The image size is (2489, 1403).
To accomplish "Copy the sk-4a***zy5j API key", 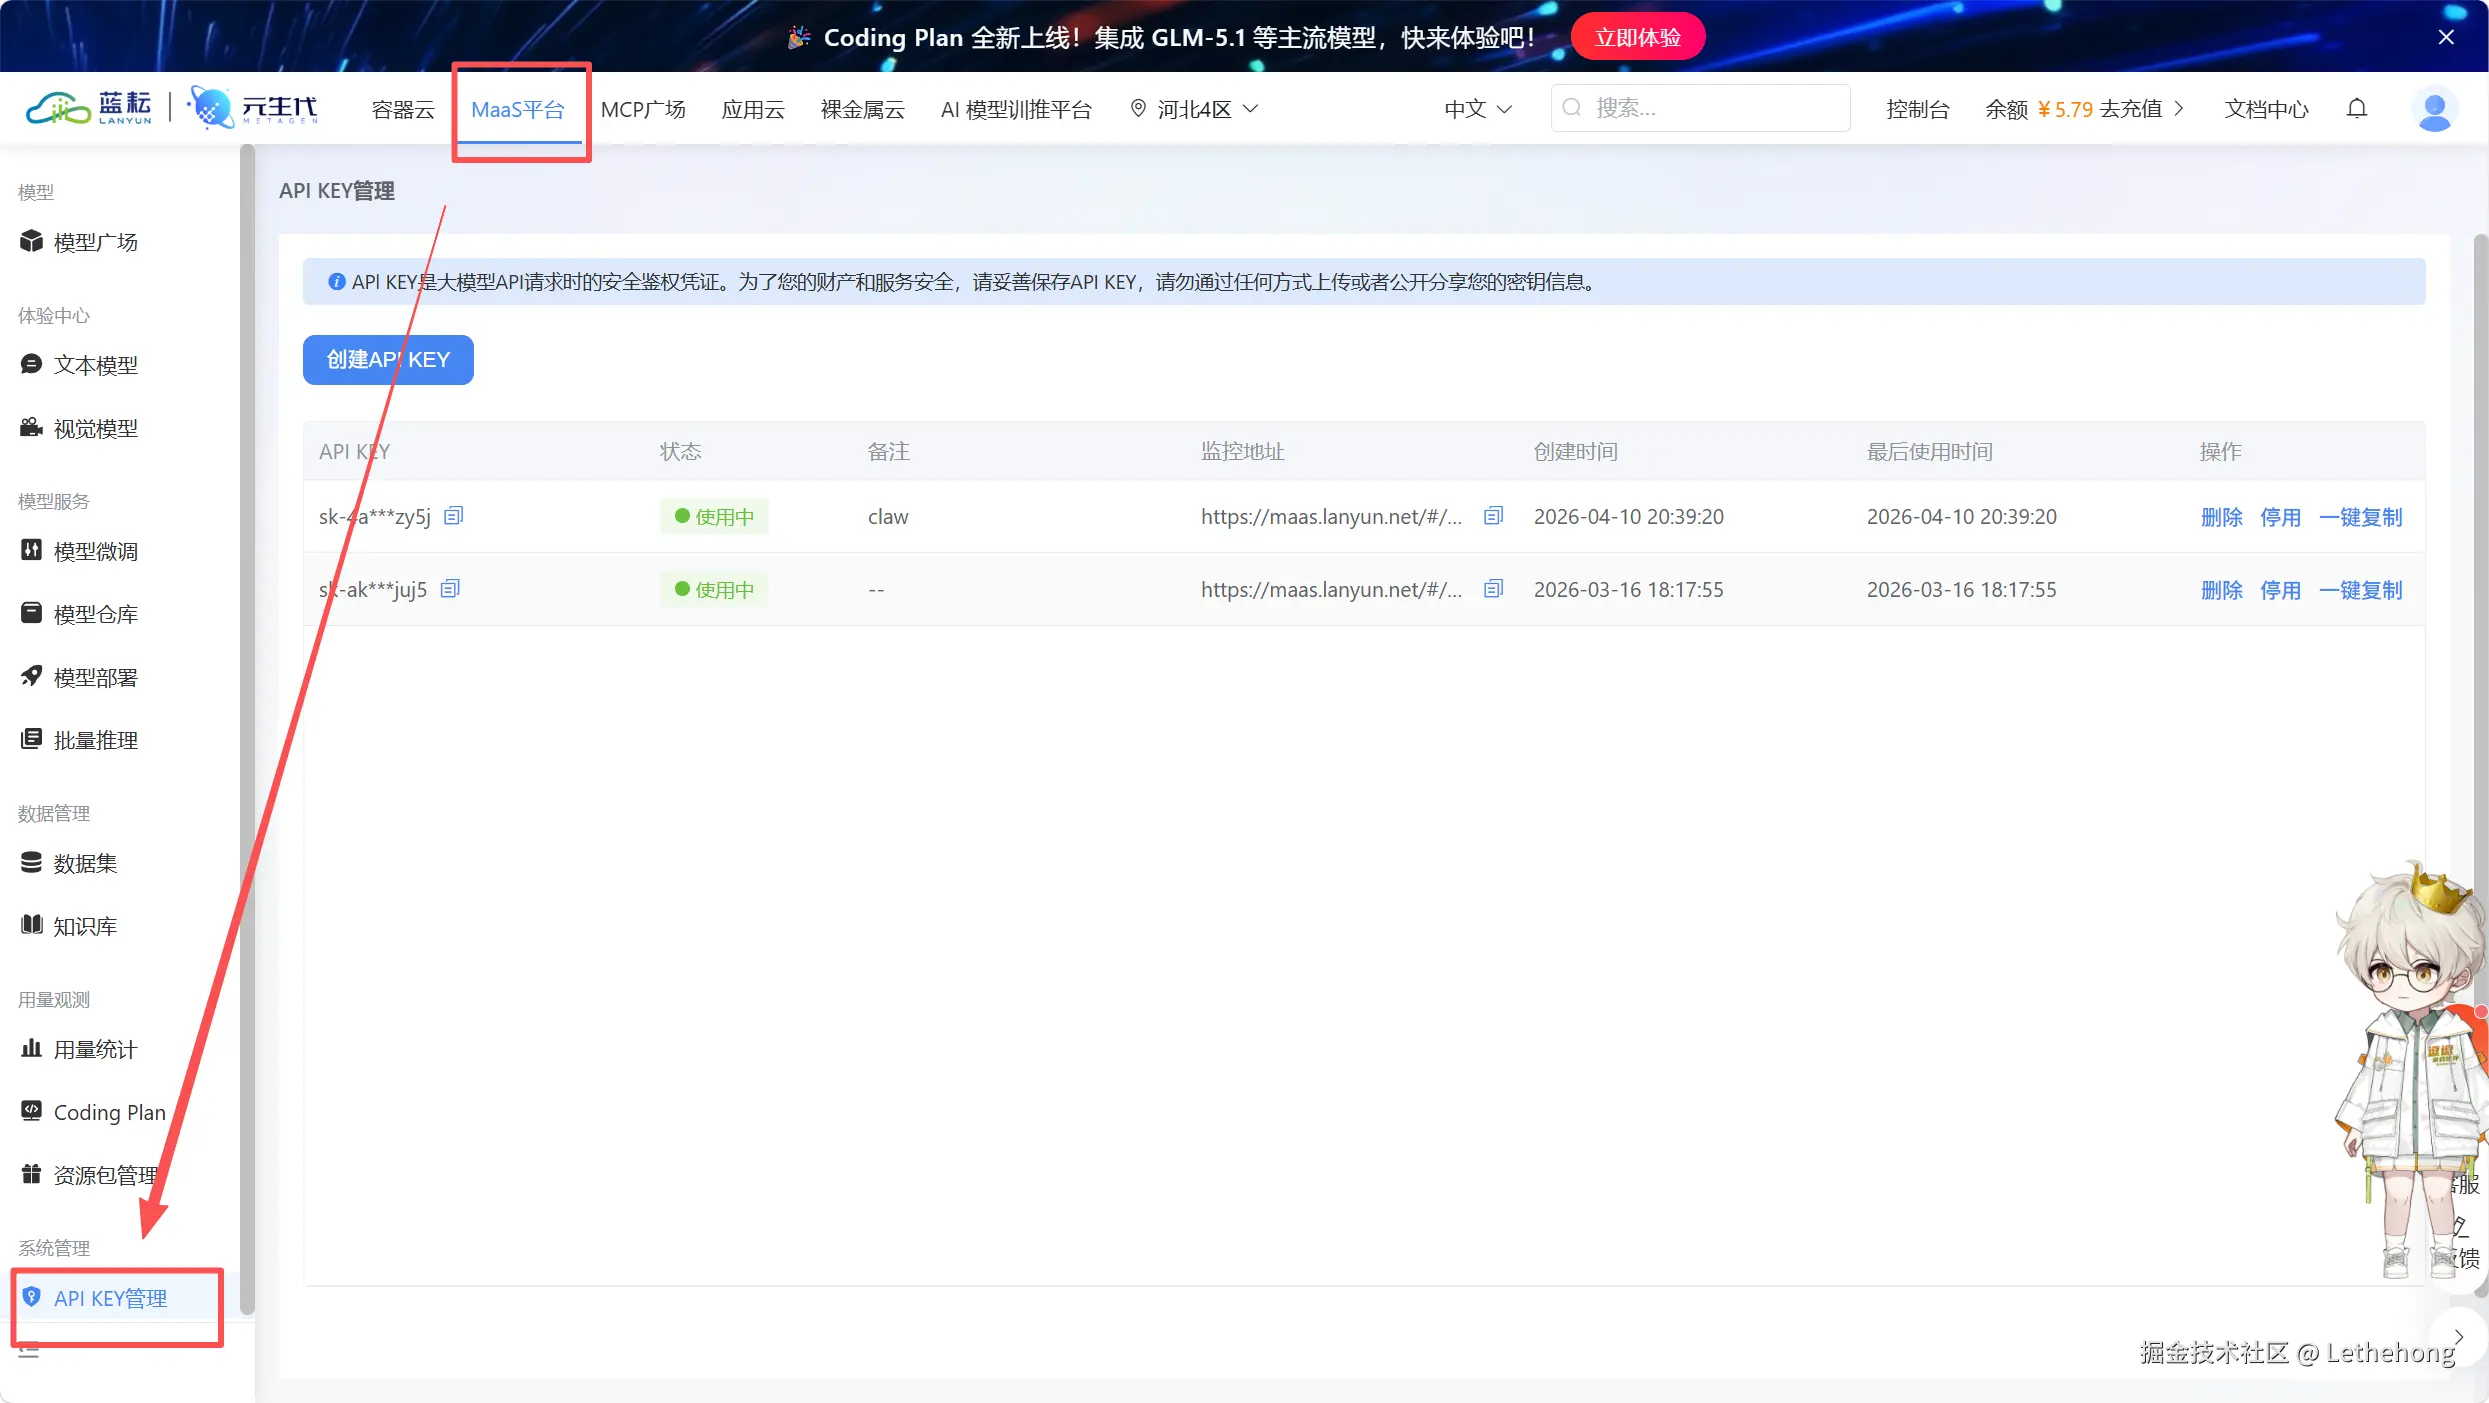I will (454, 516).
